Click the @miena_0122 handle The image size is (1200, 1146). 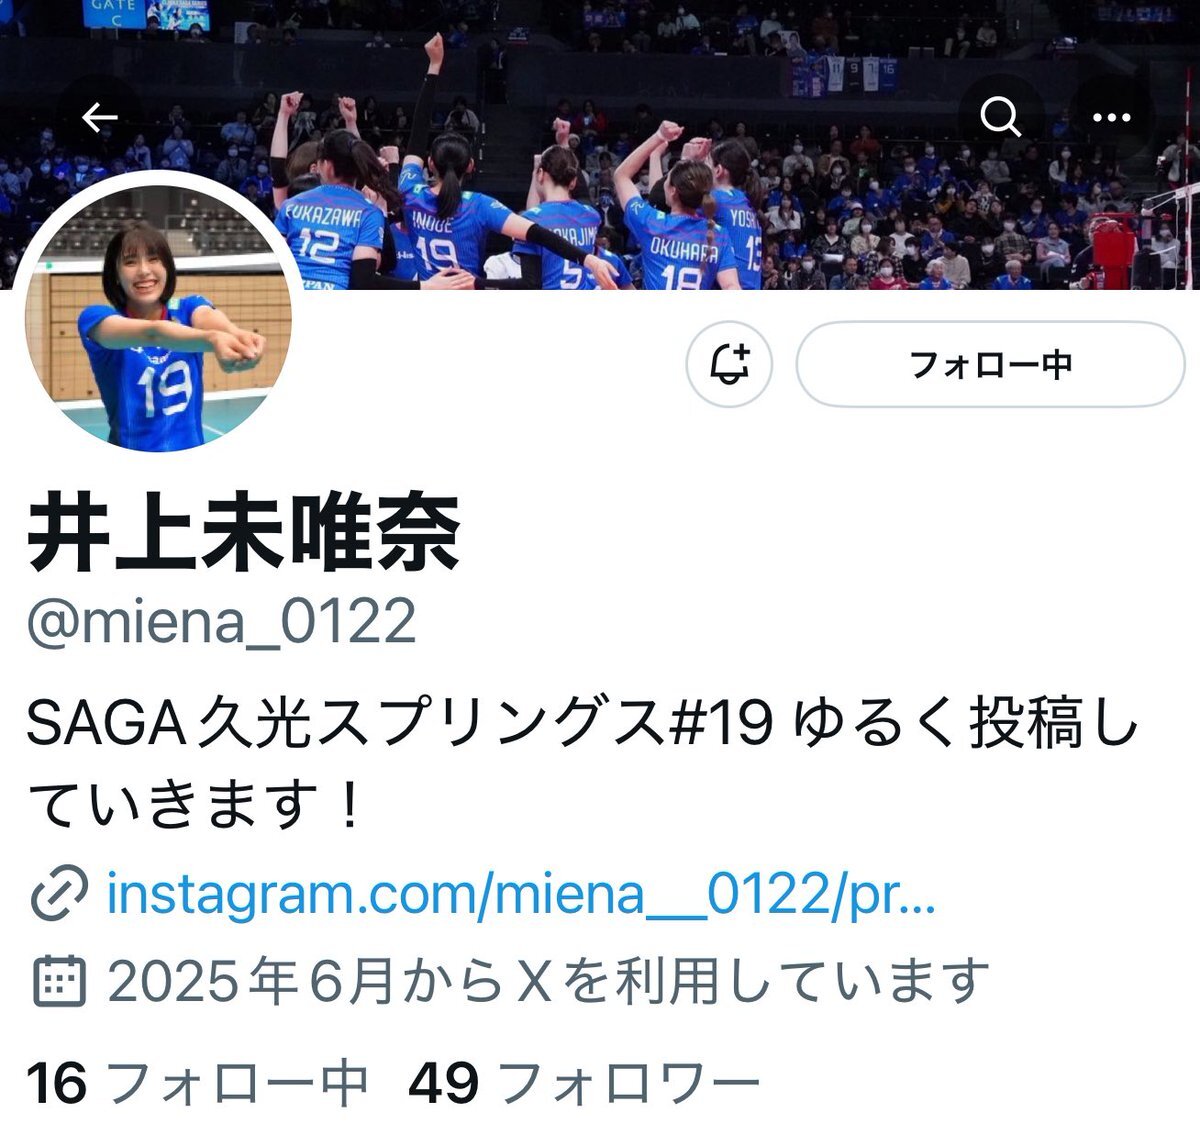221,621
